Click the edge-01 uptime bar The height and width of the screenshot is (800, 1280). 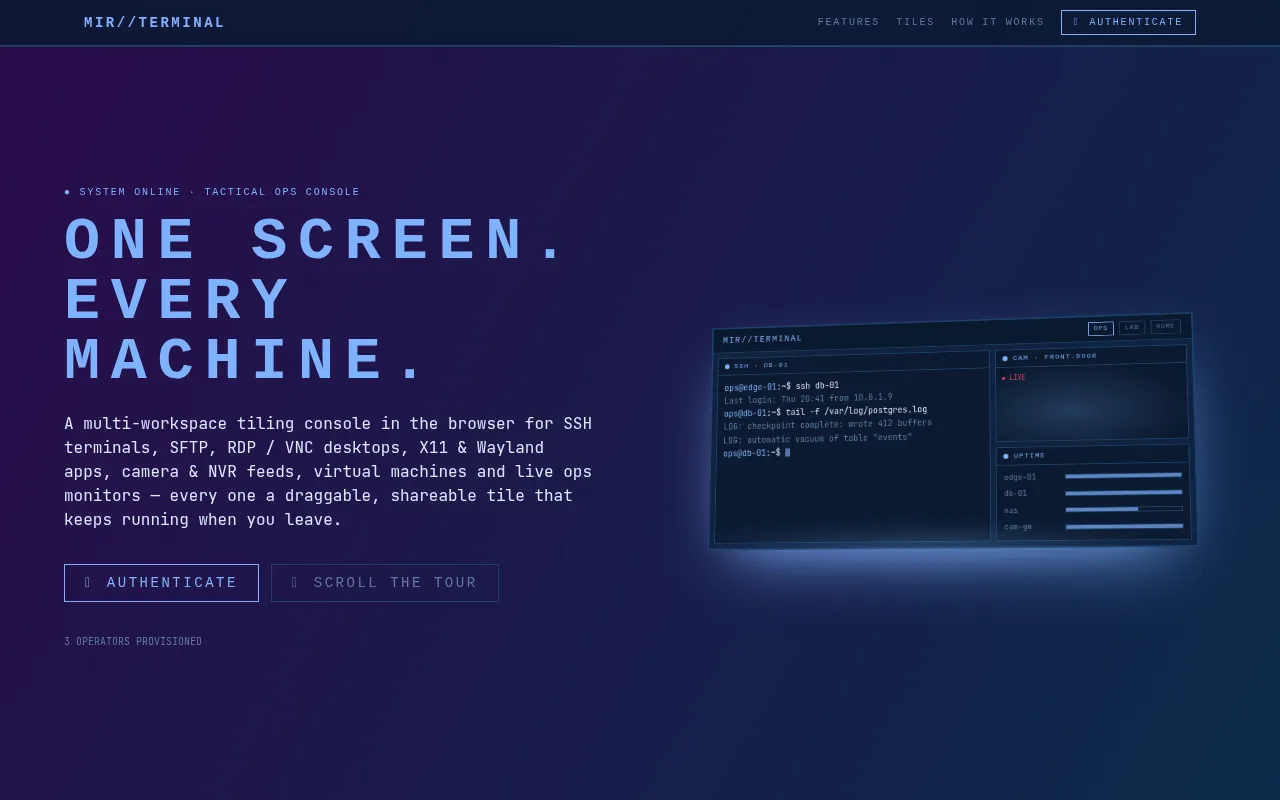pyautogui.click(x=1123, y=475)
